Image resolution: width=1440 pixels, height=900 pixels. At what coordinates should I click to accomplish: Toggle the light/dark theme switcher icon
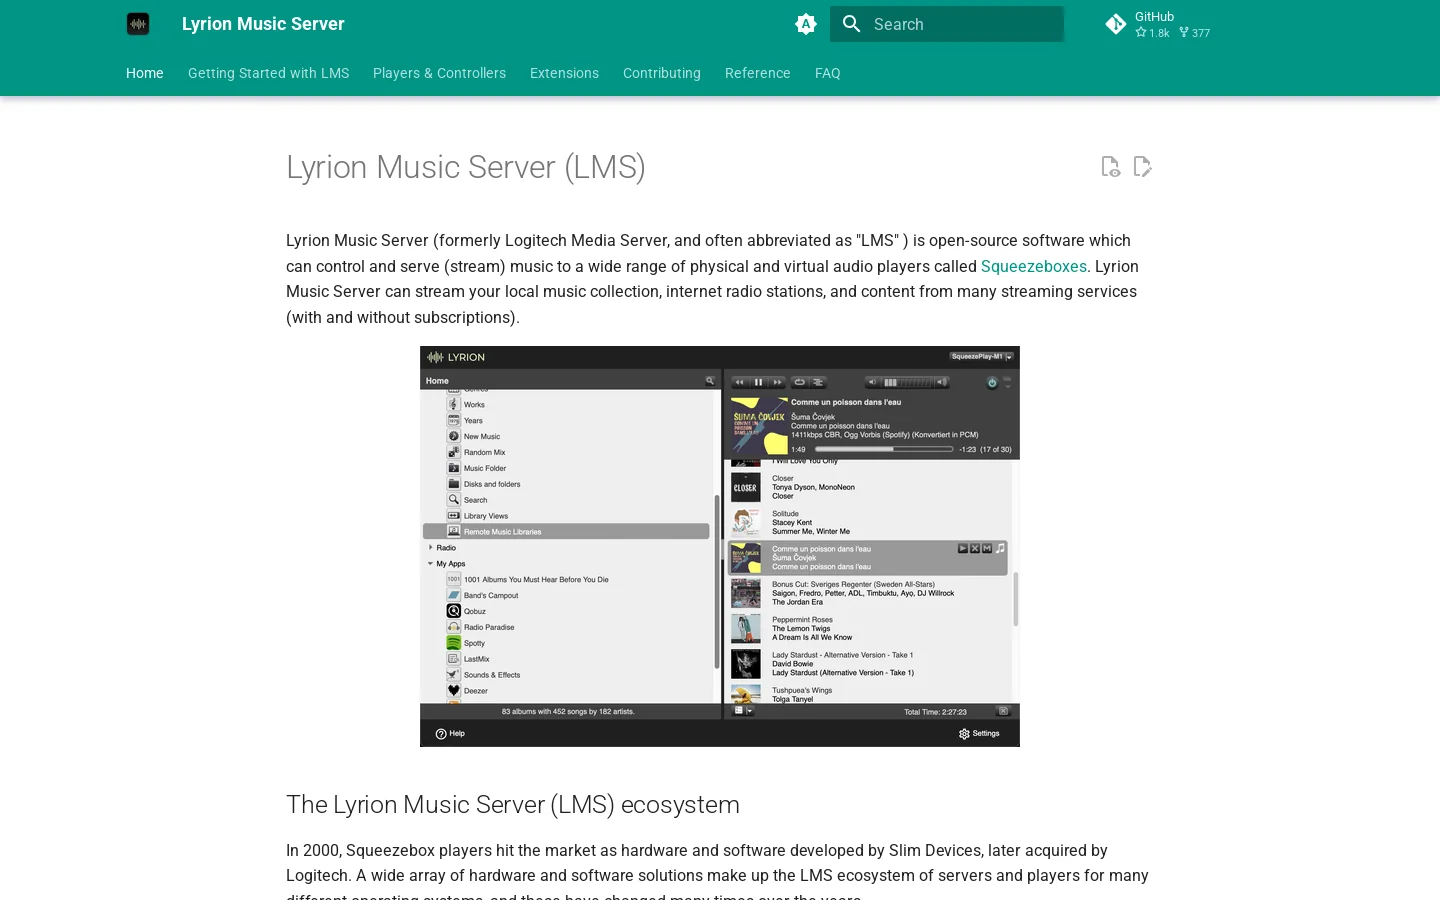point(806,24)
